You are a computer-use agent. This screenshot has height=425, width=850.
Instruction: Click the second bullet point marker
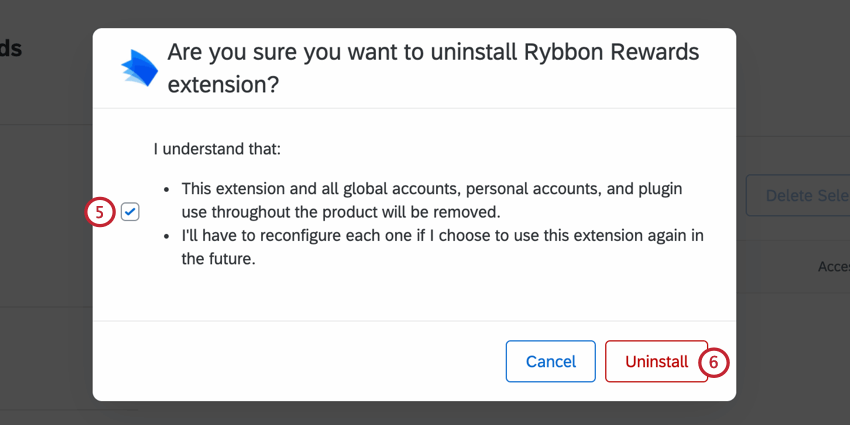[x=166, y=237]
